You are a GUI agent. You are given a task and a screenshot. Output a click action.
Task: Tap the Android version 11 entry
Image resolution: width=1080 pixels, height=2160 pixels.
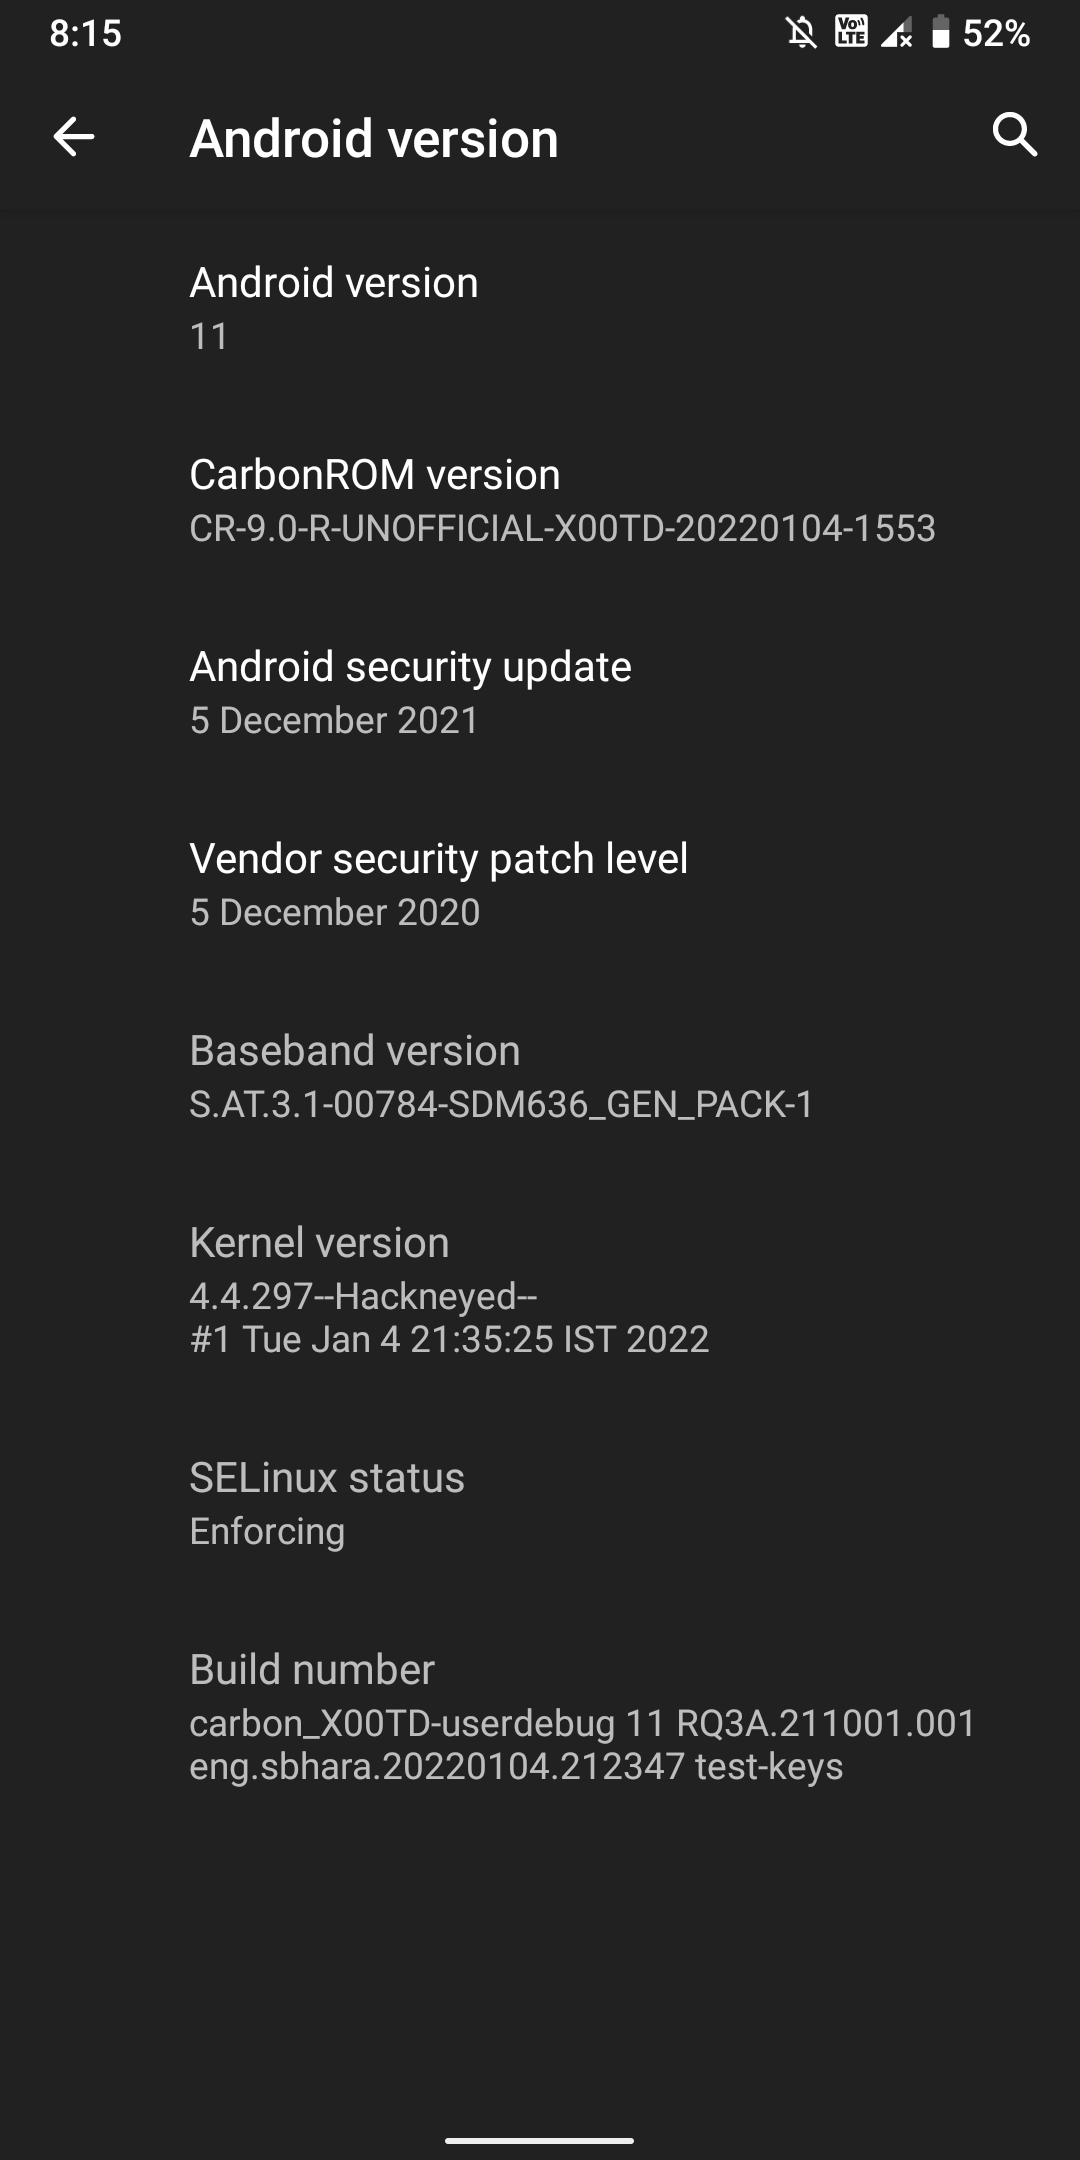540,308
